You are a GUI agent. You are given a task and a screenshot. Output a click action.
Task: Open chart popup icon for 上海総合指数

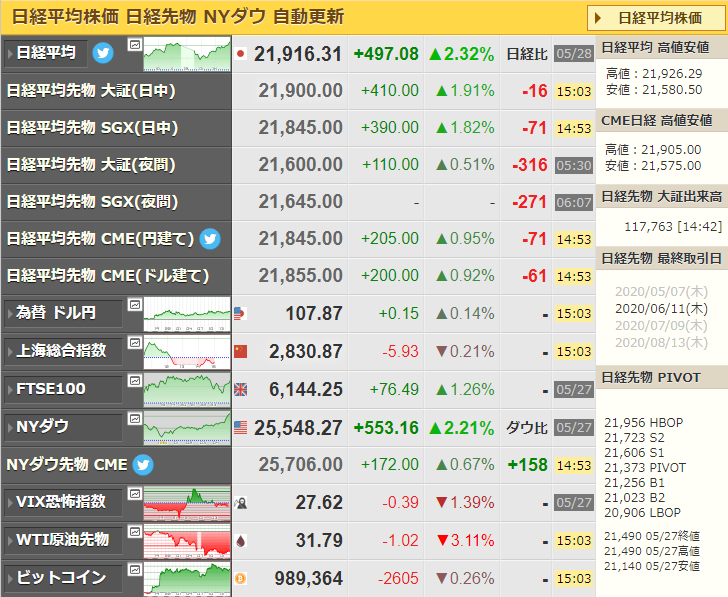tap(135, 343)
